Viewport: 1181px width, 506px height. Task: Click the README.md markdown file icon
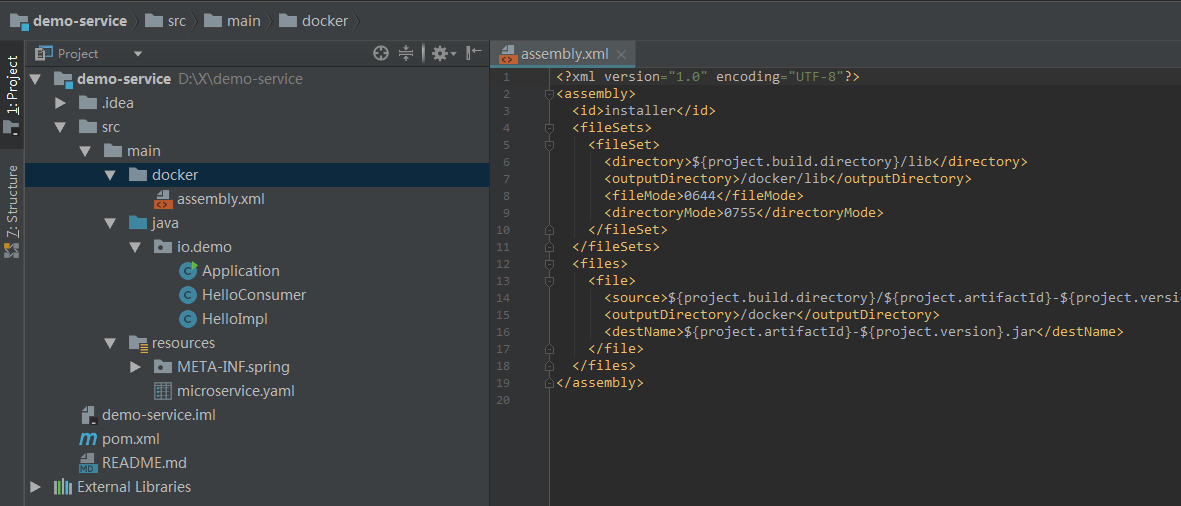coord(88,463)
